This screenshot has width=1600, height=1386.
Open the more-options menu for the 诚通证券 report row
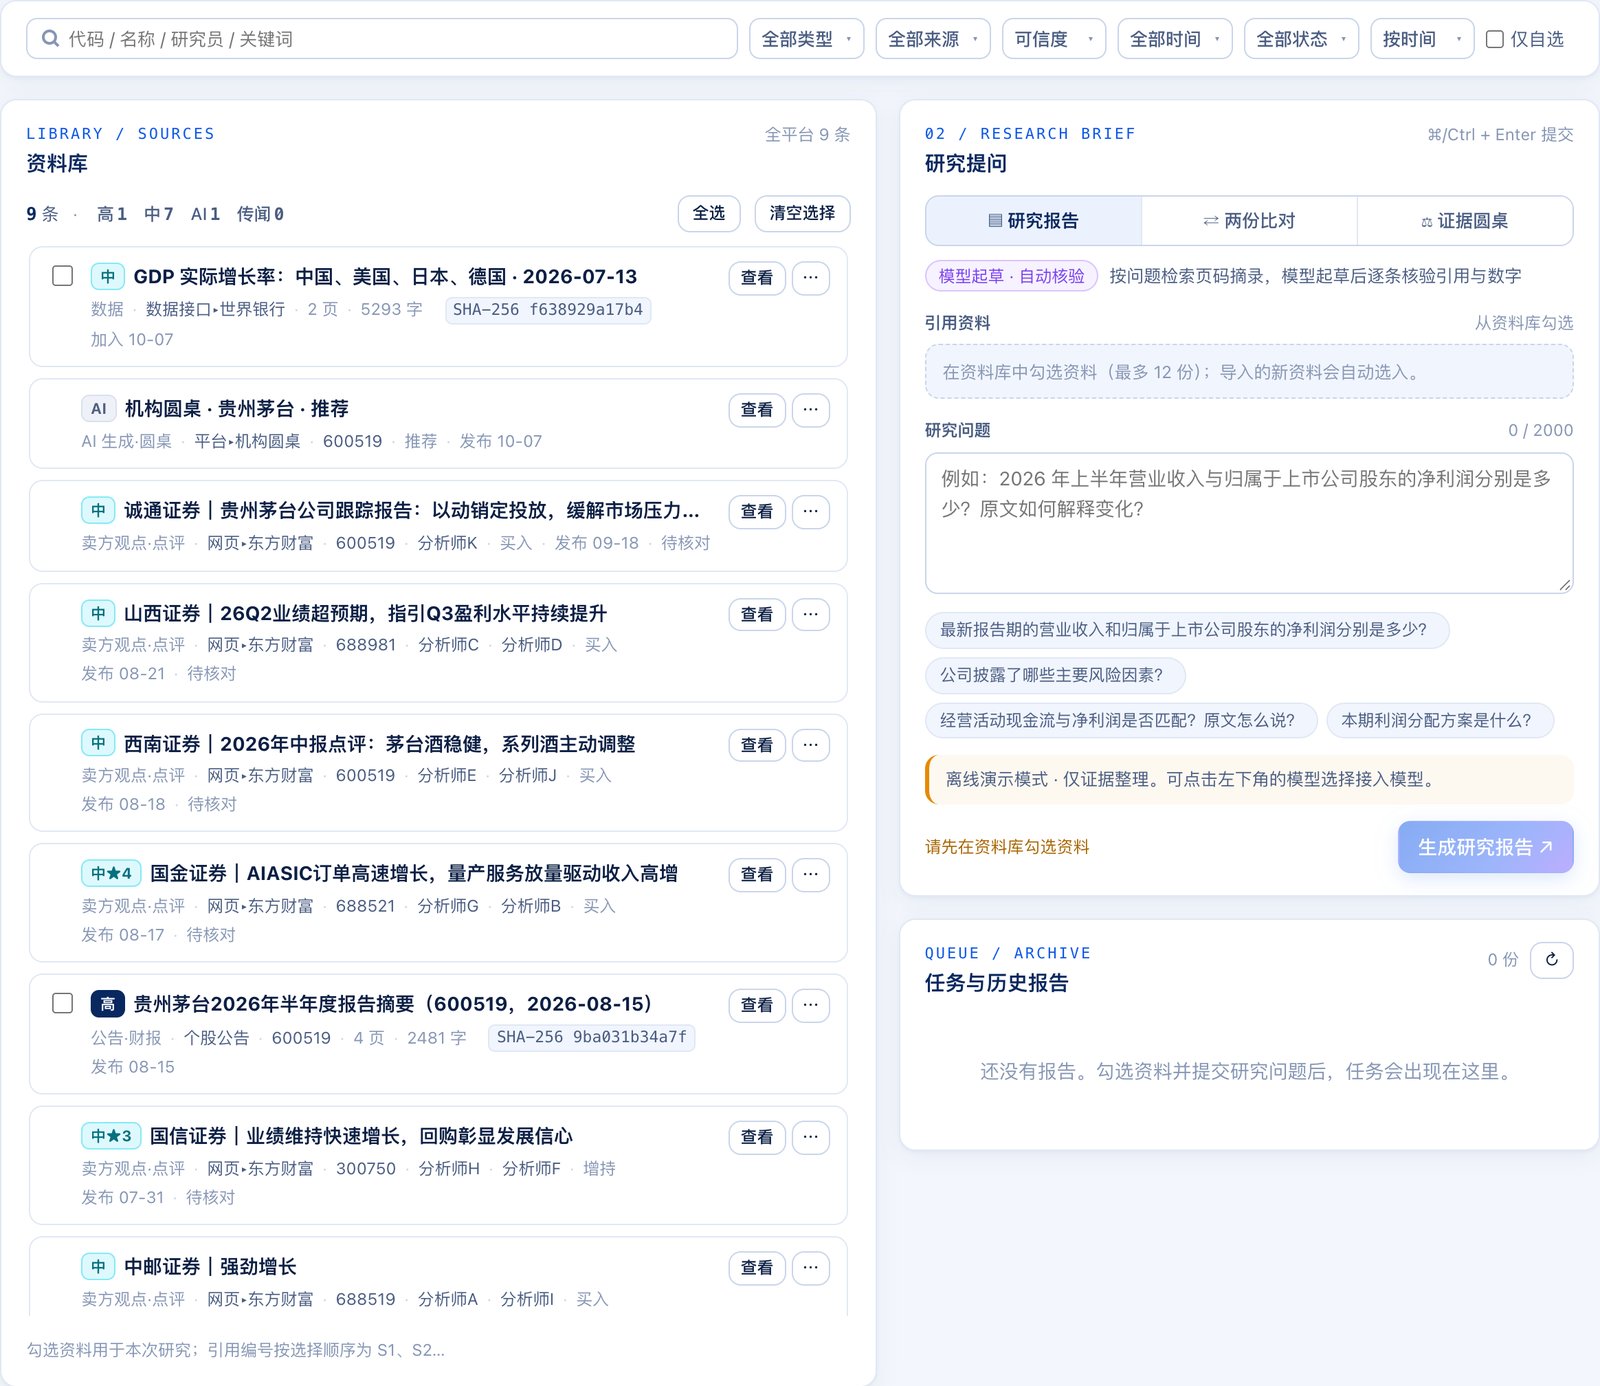(x=810, y=511)
